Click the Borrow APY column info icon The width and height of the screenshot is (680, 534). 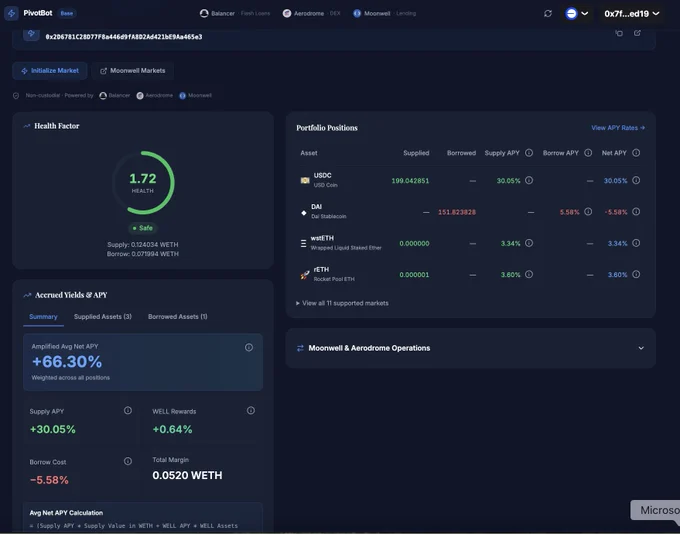(588, 153)
